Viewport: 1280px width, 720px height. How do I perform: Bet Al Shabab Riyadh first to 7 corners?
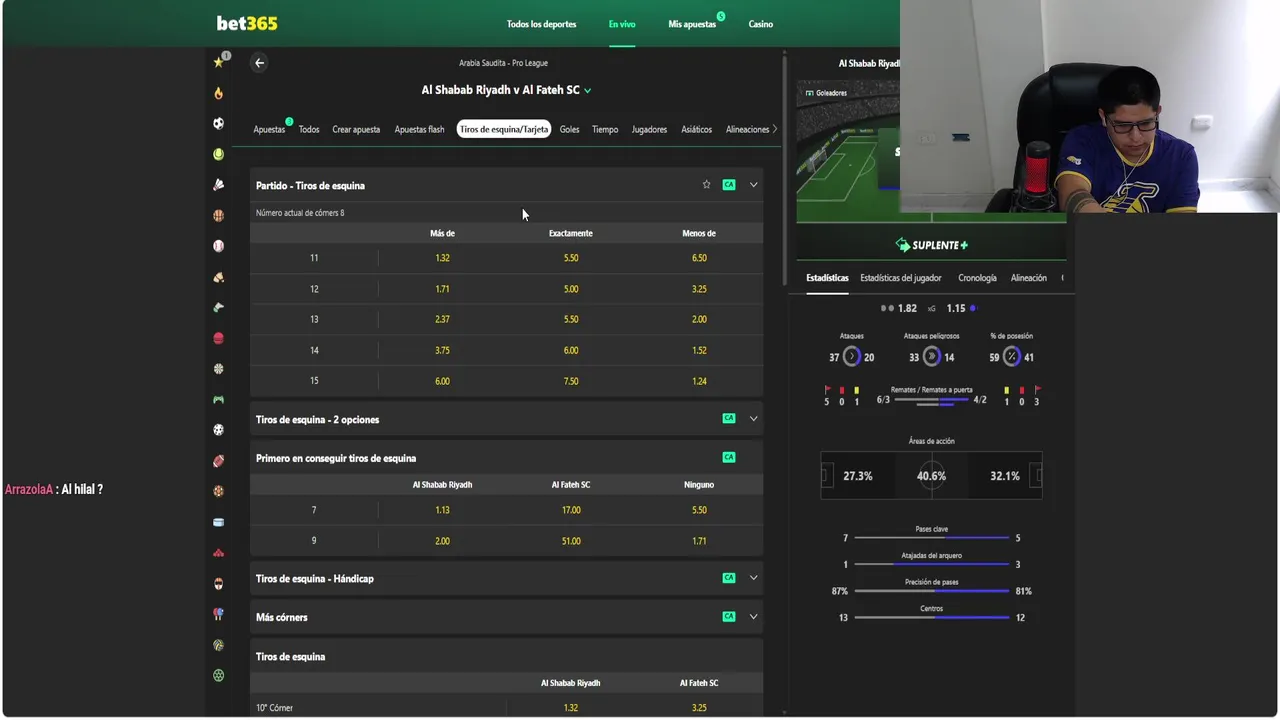coord(442,510)
